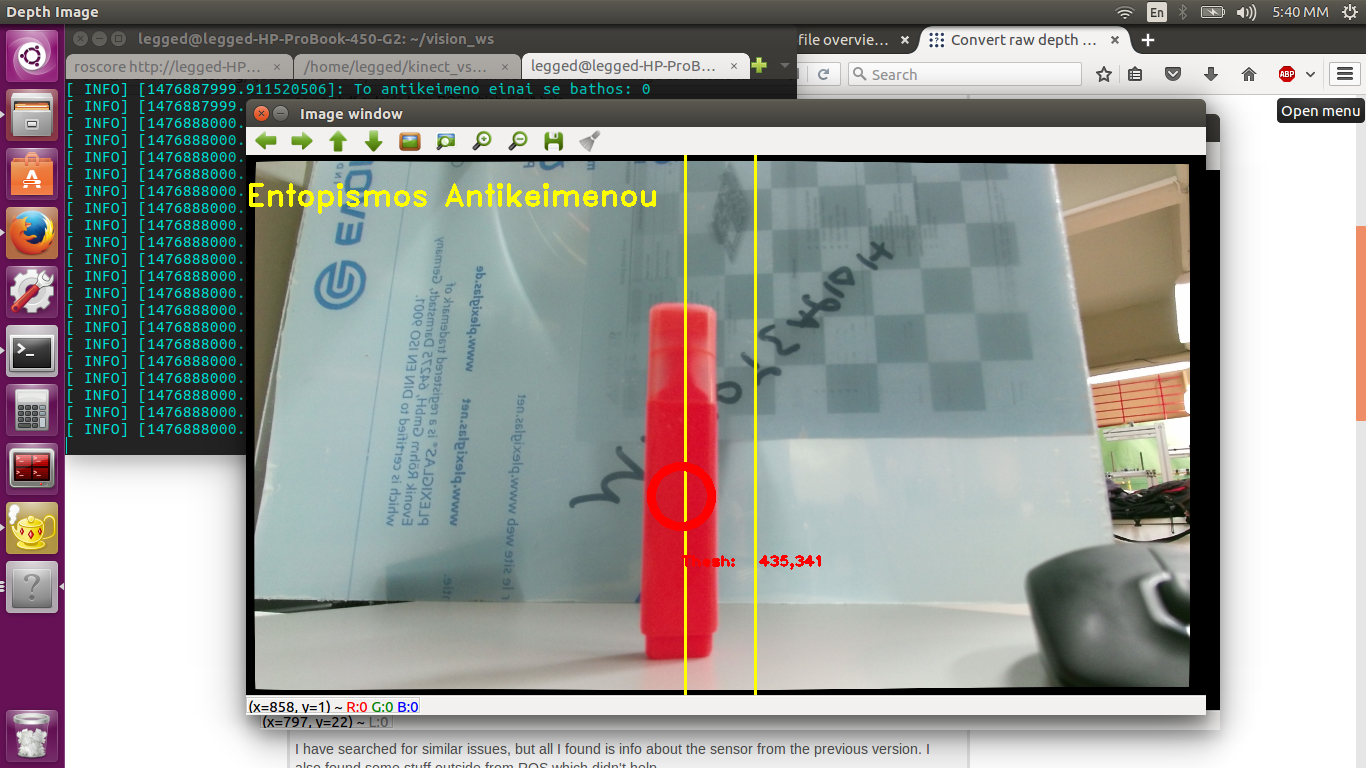Go to Firefox home page icon
Screen dimensions: 1366x768
1249,74
